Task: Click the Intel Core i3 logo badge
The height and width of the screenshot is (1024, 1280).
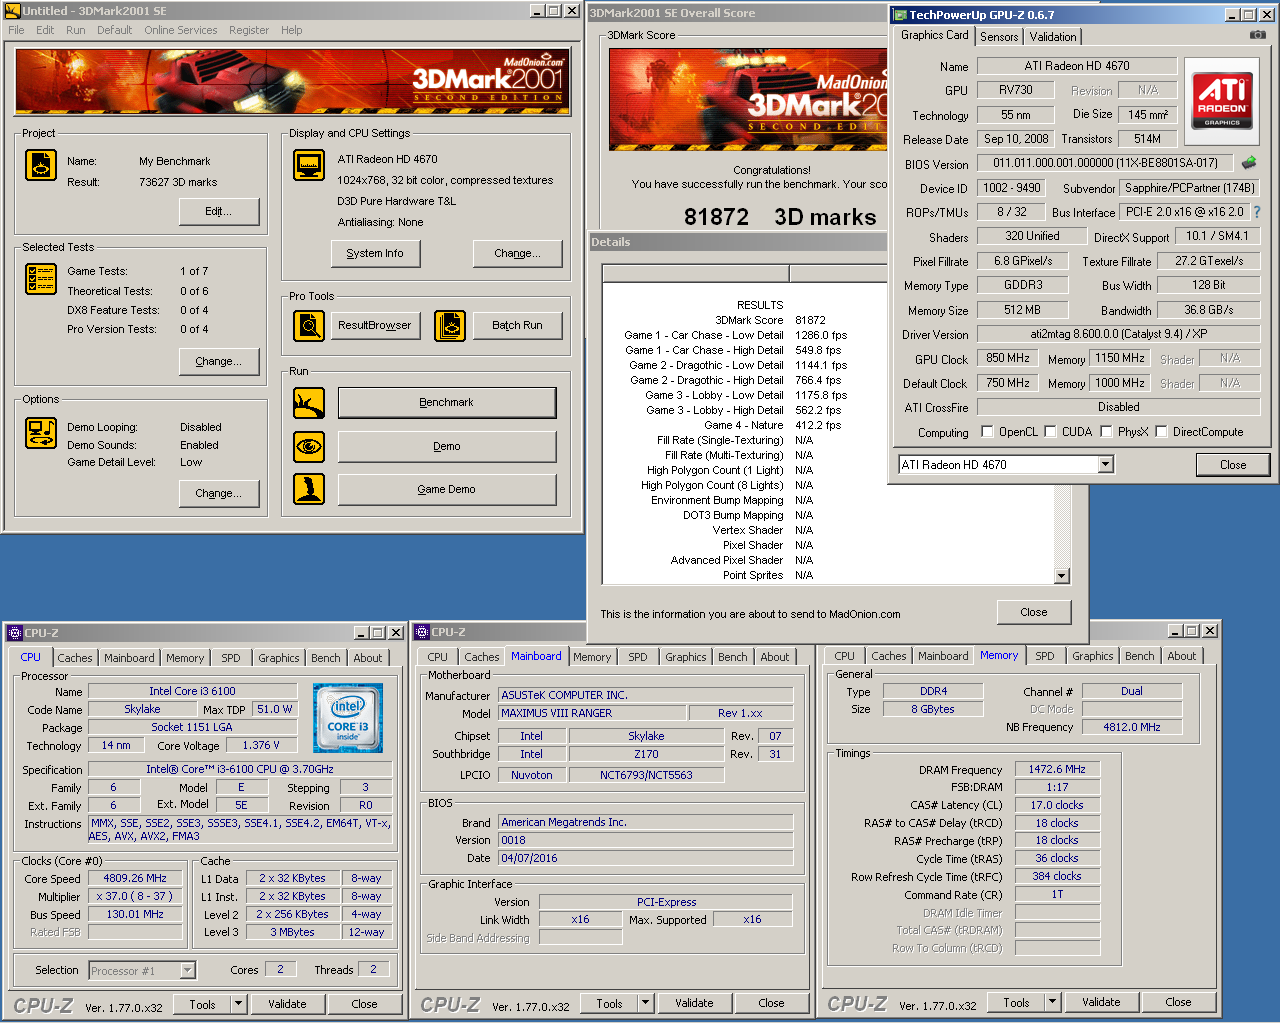Action: 347,718
